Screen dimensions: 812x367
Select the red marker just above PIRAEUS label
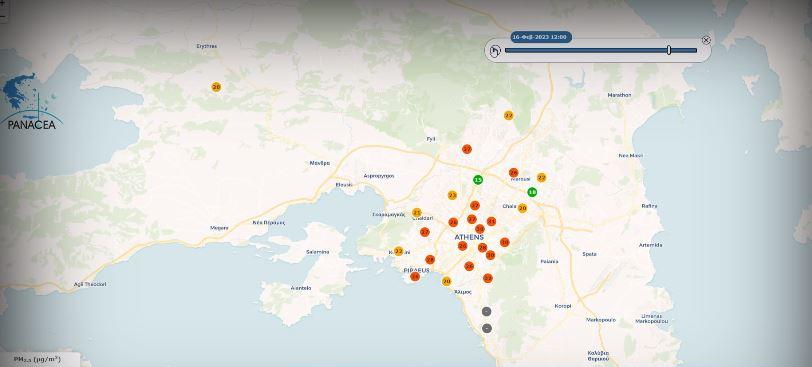tap(430, 259)
